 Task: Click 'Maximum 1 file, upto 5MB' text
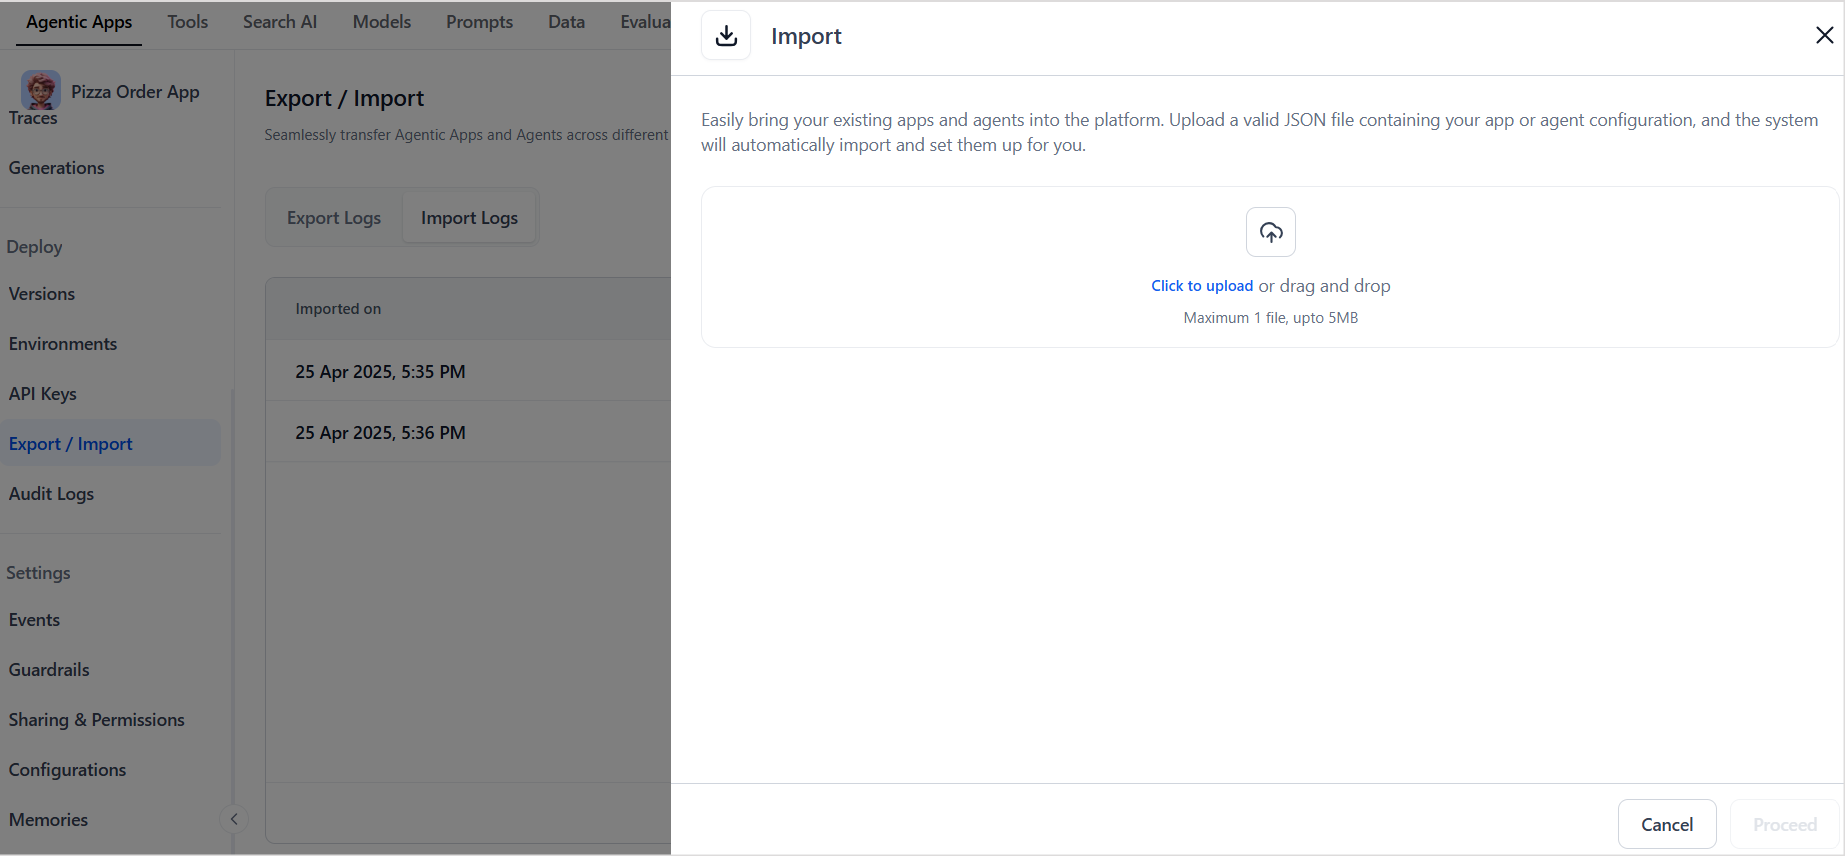(x=1271, y=318)
